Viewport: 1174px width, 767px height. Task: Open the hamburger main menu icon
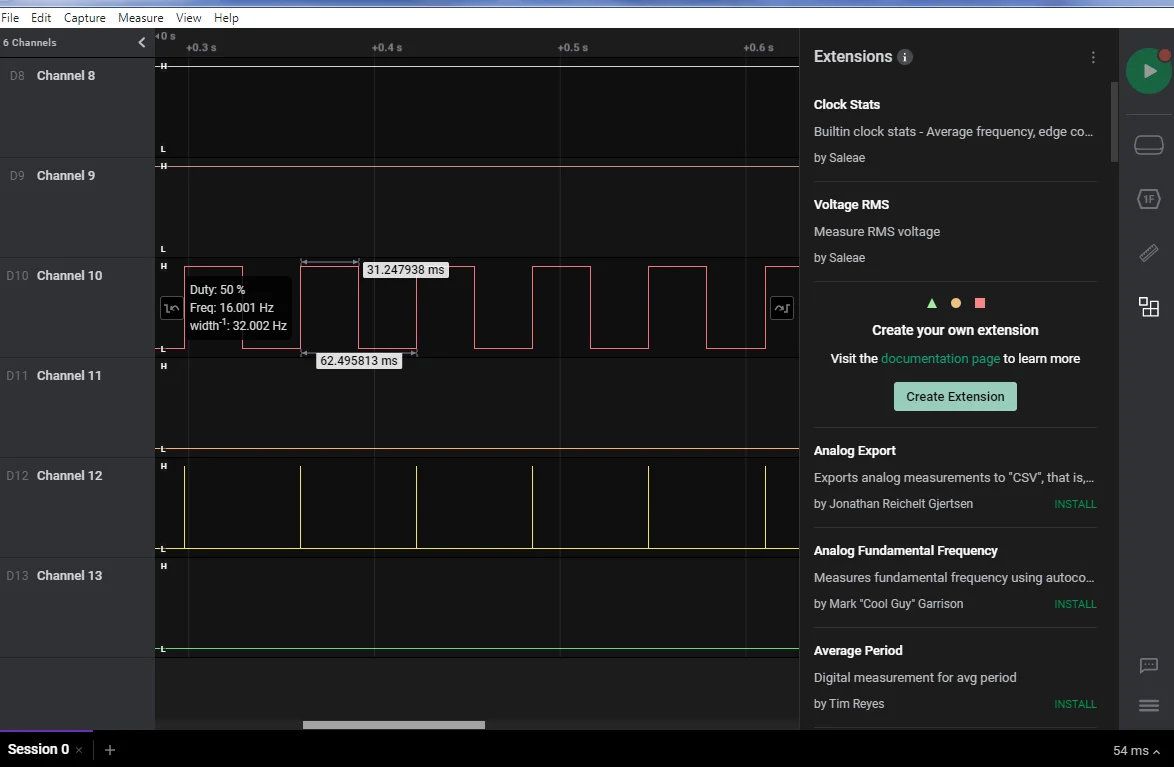(1149, 706)
